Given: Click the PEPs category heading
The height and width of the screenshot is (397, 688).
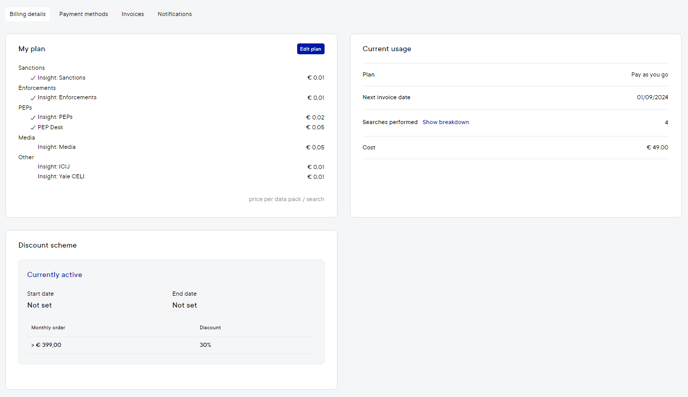Looking at the screenshot, I should click(25, 107).
